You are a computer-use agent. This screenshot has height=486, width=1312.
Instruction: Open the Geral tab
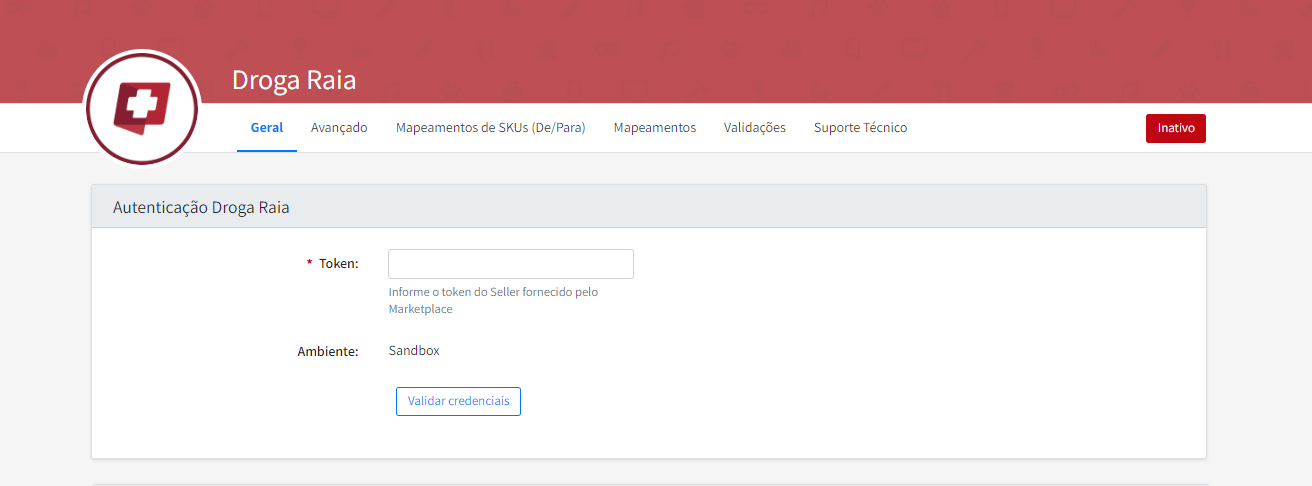267,128
